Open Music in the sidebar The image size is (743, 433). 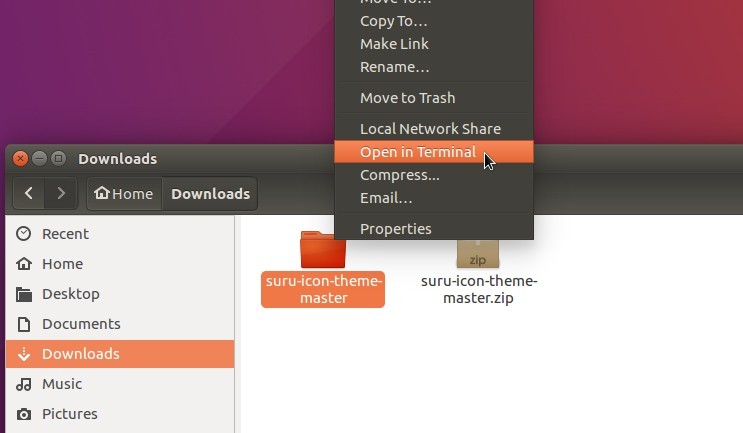point(120,384)
